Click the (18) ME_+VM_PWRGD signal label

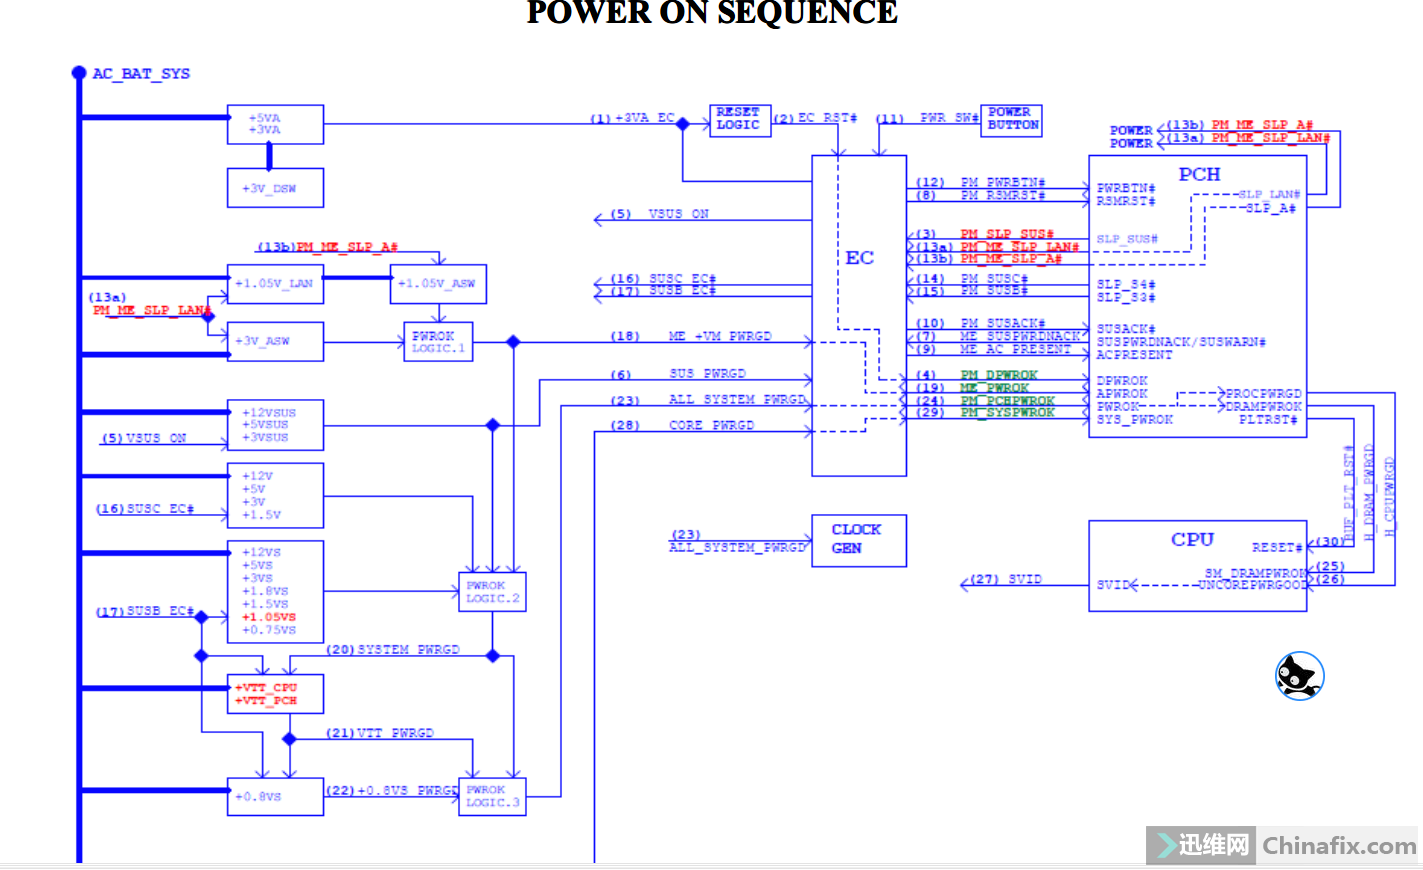[x=691, y=336]
